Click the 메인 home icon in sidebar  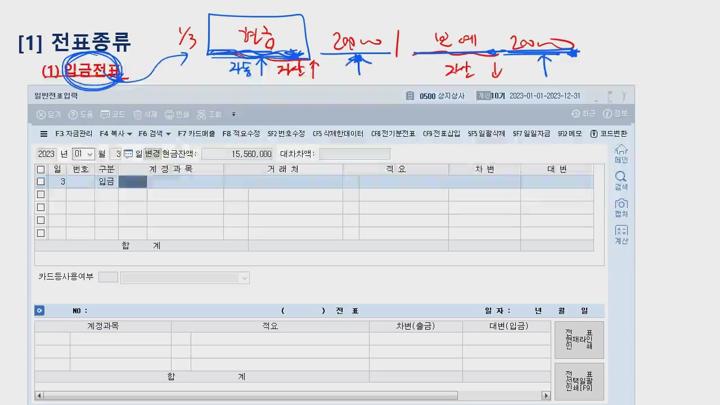621,154
